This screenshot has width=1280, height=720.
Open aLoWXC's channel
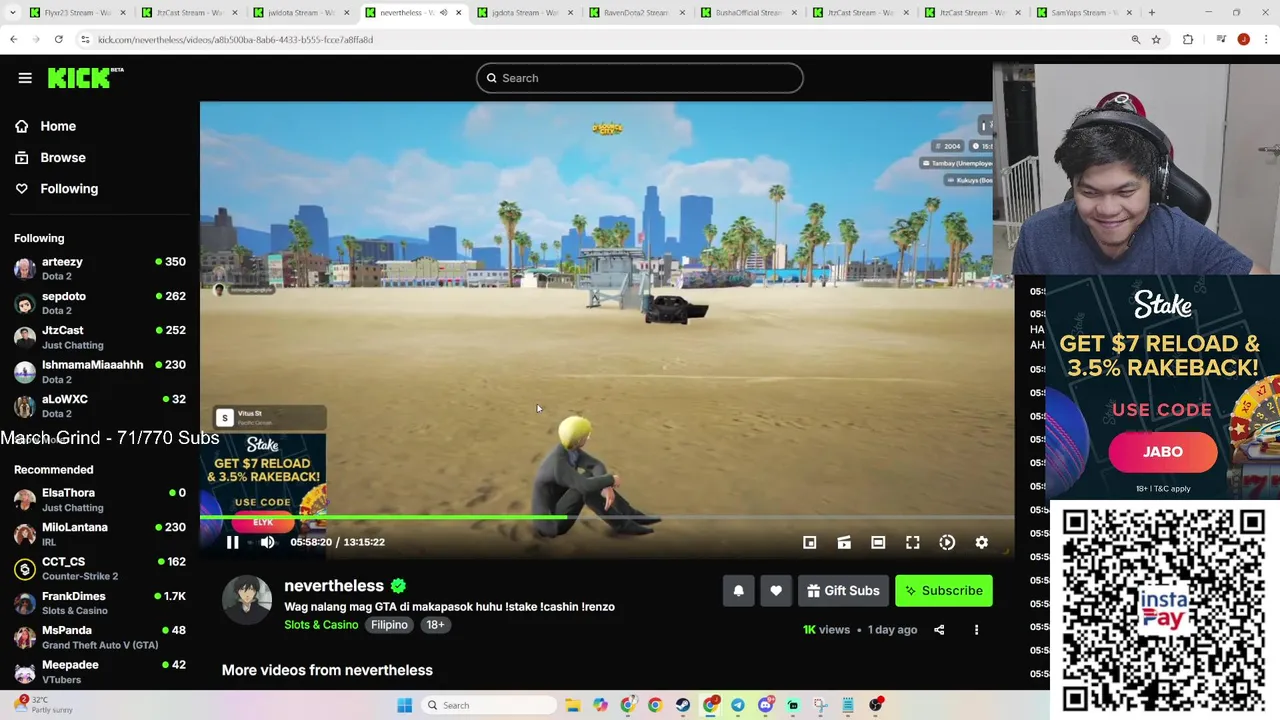[x=100, y=406]
